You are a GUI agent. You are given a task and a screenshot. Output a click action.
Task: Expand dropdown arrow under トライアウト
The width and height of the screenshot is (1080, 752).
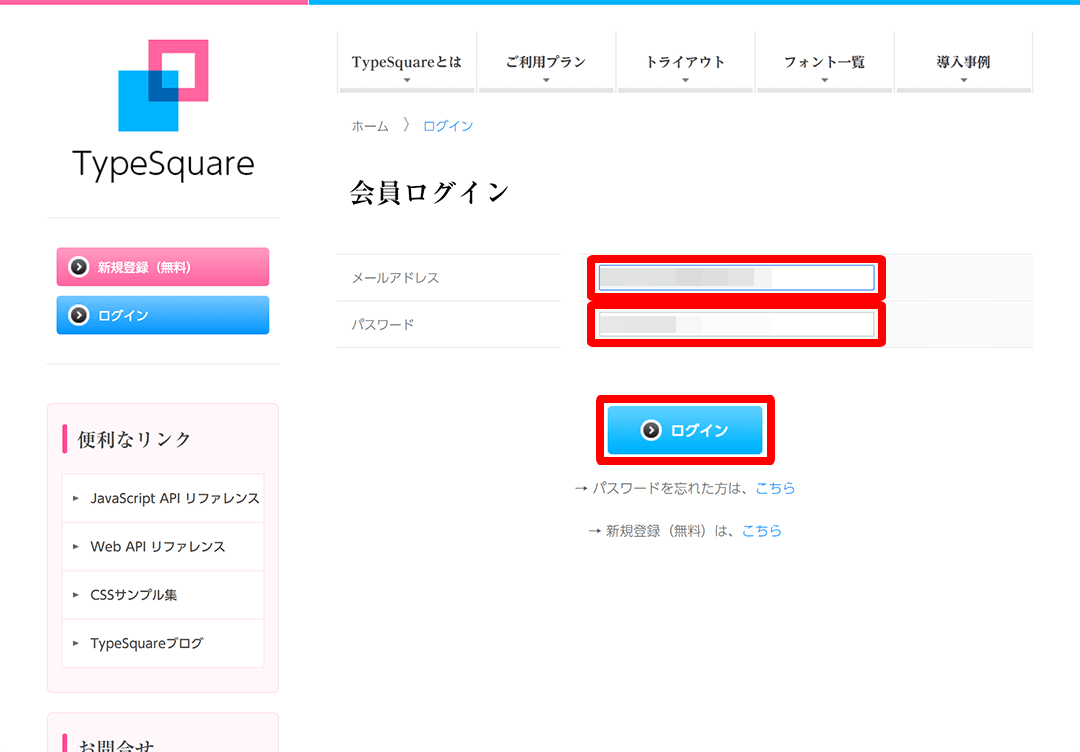click(685, 81)
